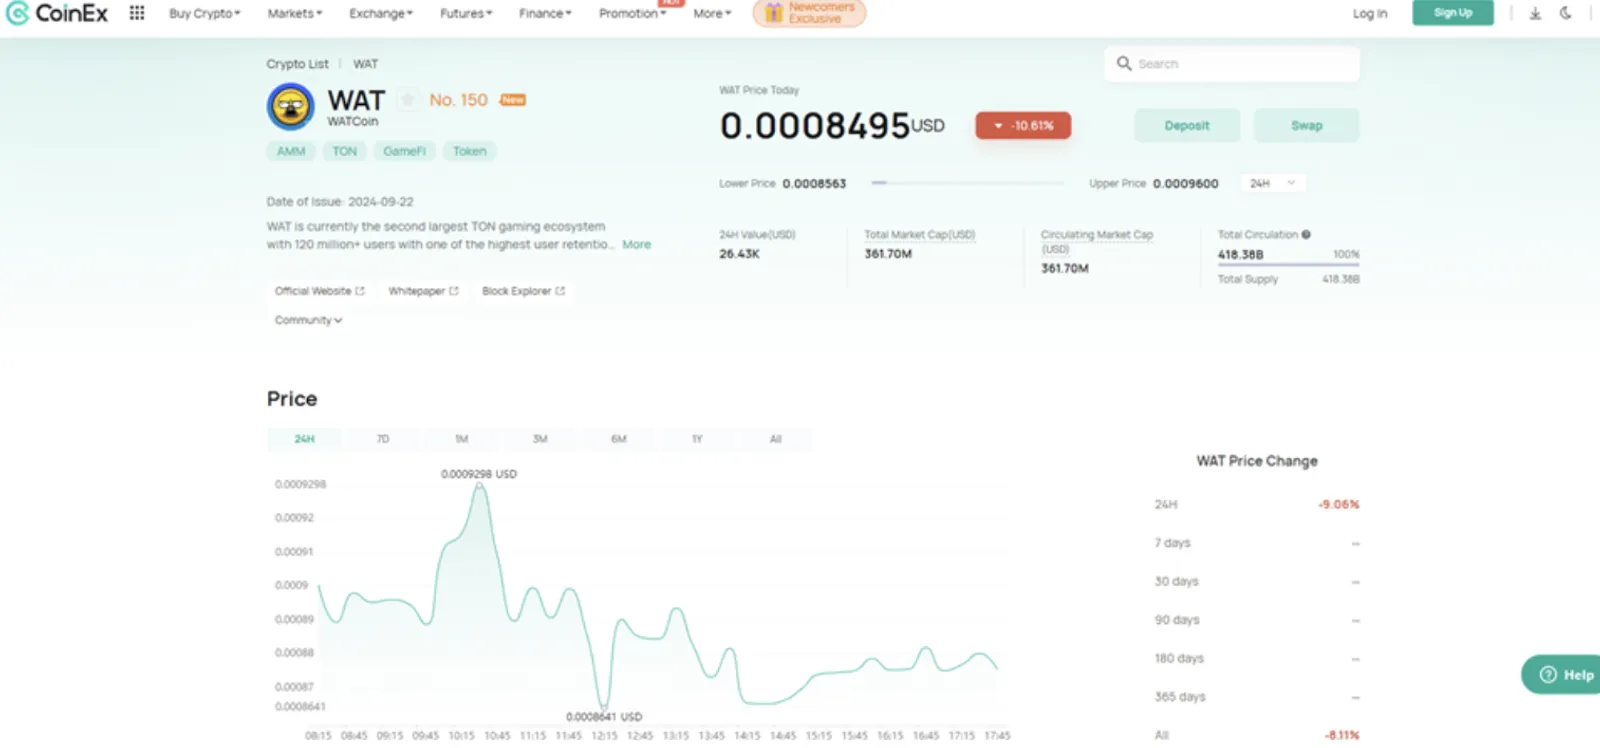
Task: Open Buy Crypto dropdown menu
Action: [x=205, y=13]
